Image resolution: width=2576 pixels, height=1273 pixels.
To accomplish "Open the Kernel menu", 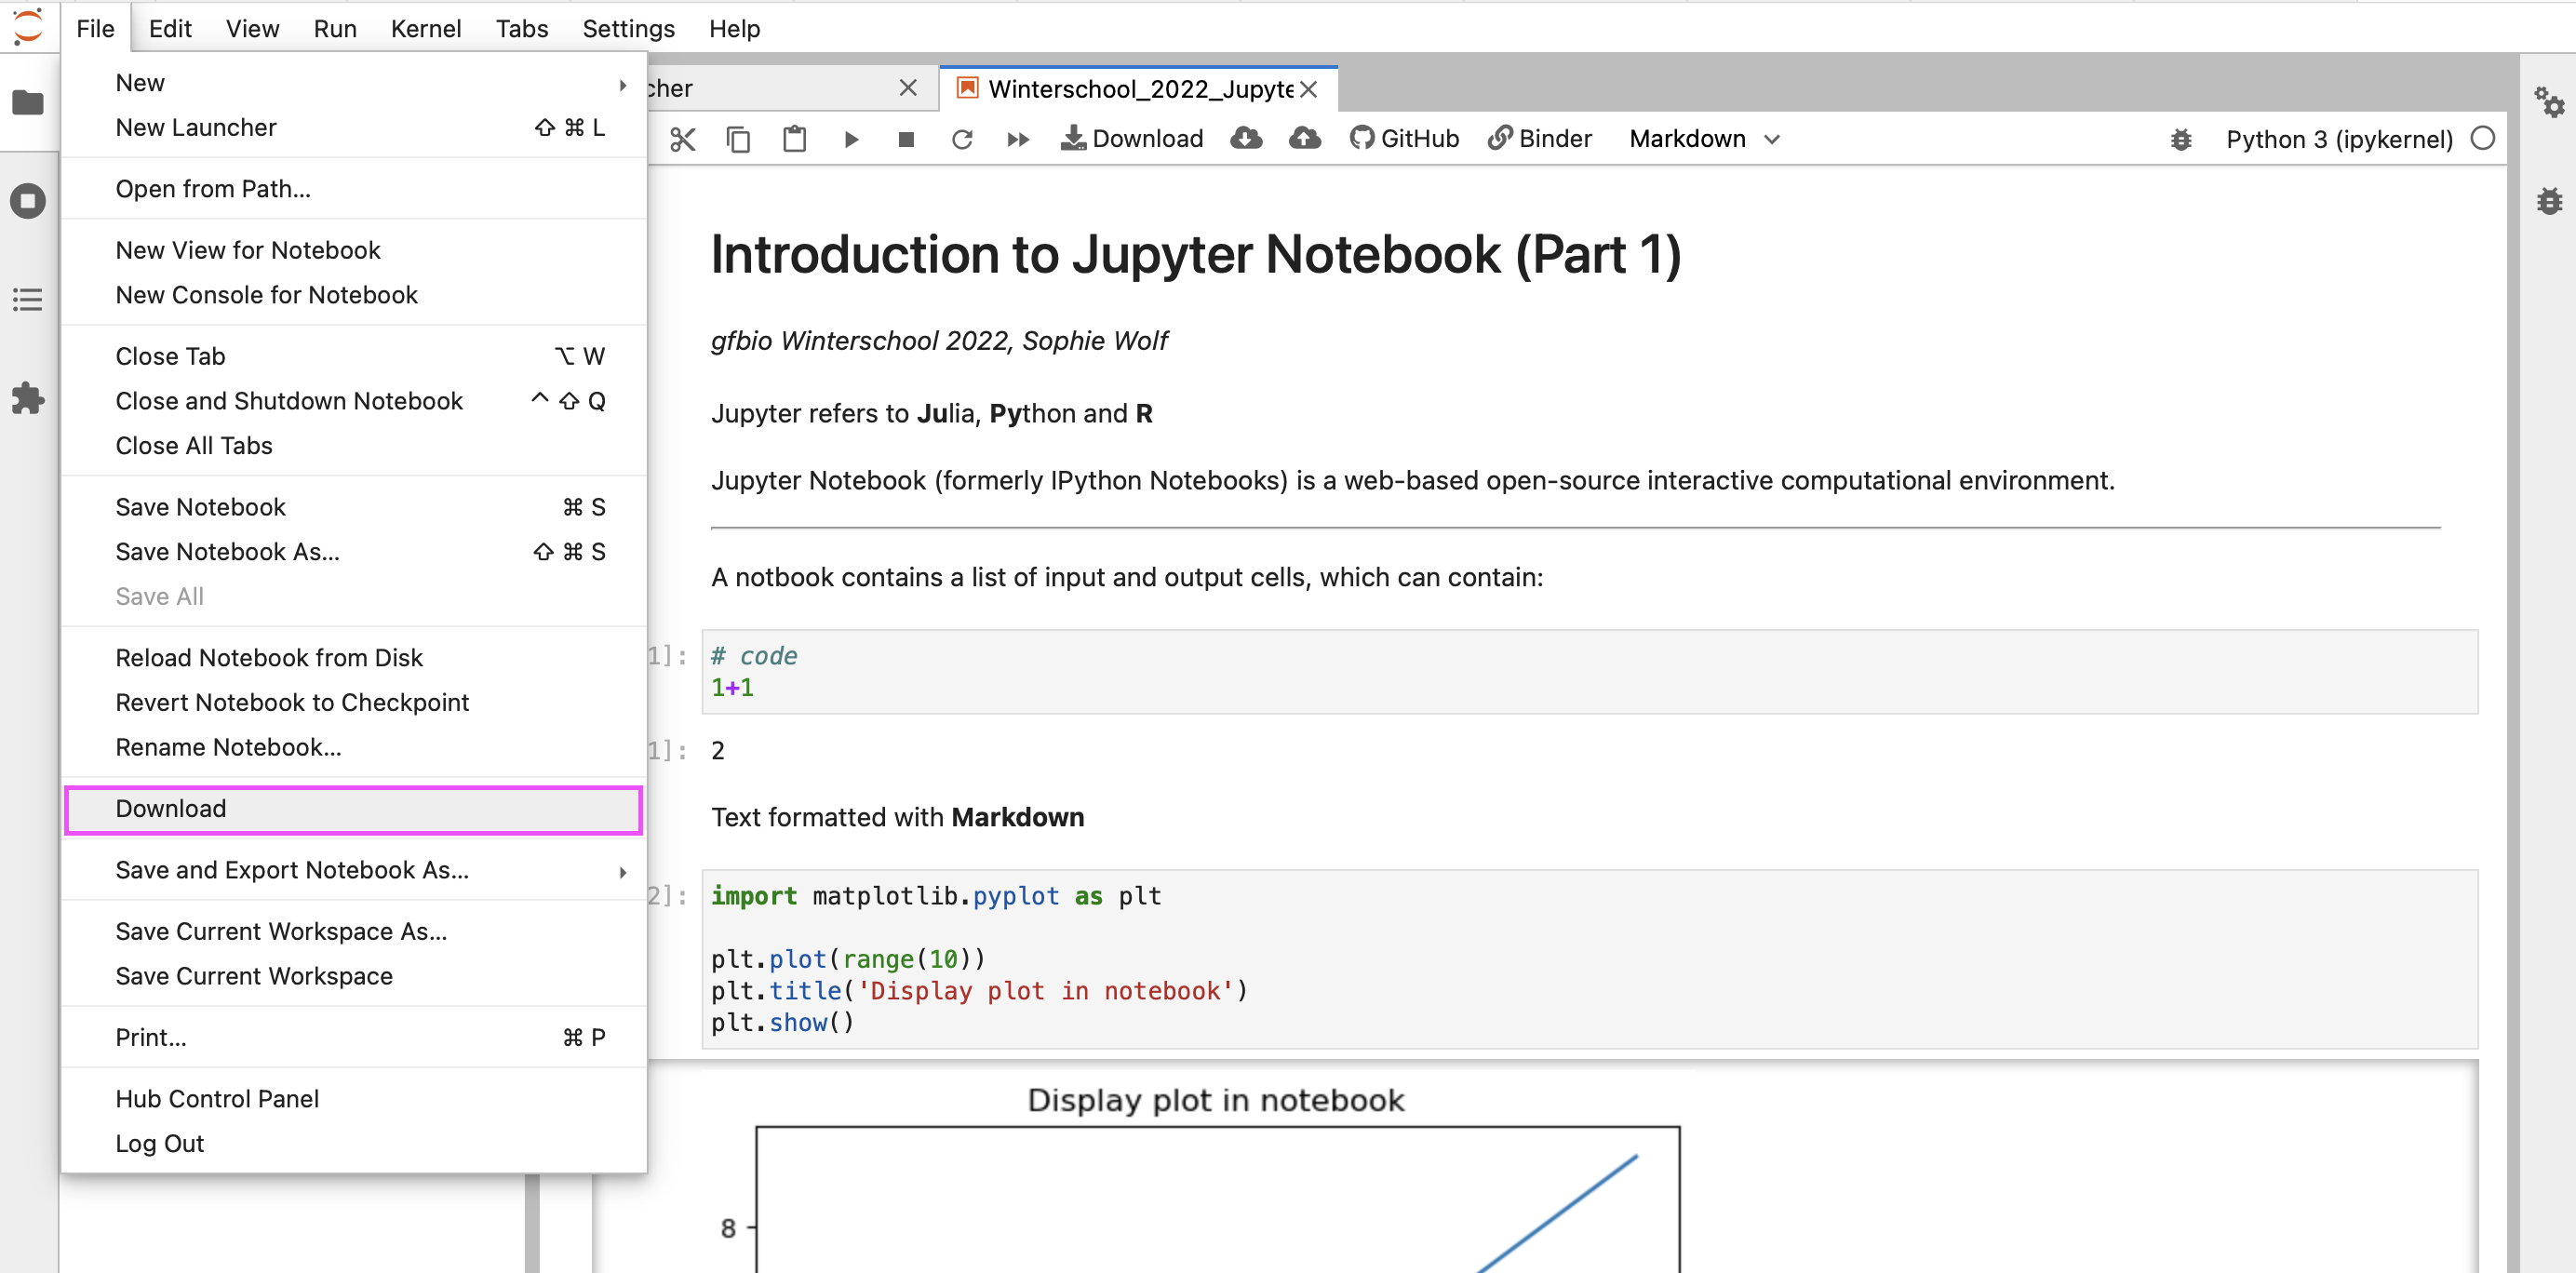I will click(426, 28).
